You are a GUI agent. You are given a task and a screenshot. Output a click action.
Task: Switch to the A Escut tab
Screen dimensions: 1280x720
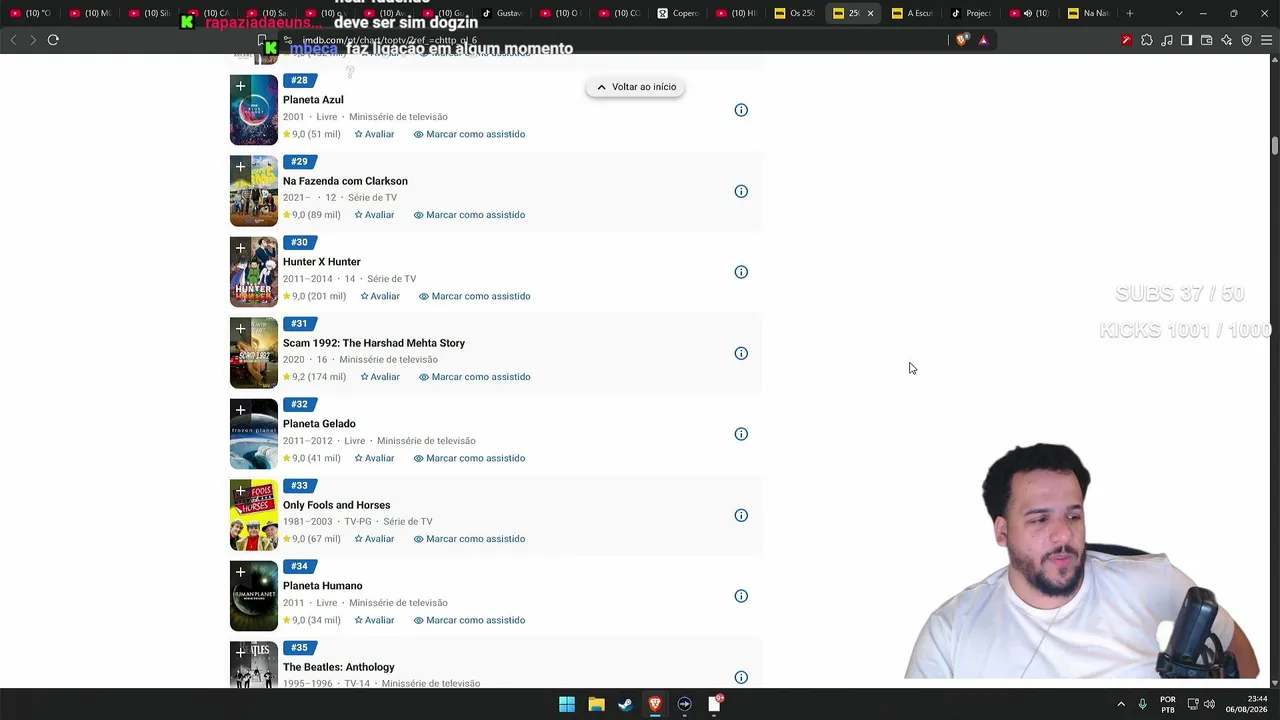[x=913, y=13]
